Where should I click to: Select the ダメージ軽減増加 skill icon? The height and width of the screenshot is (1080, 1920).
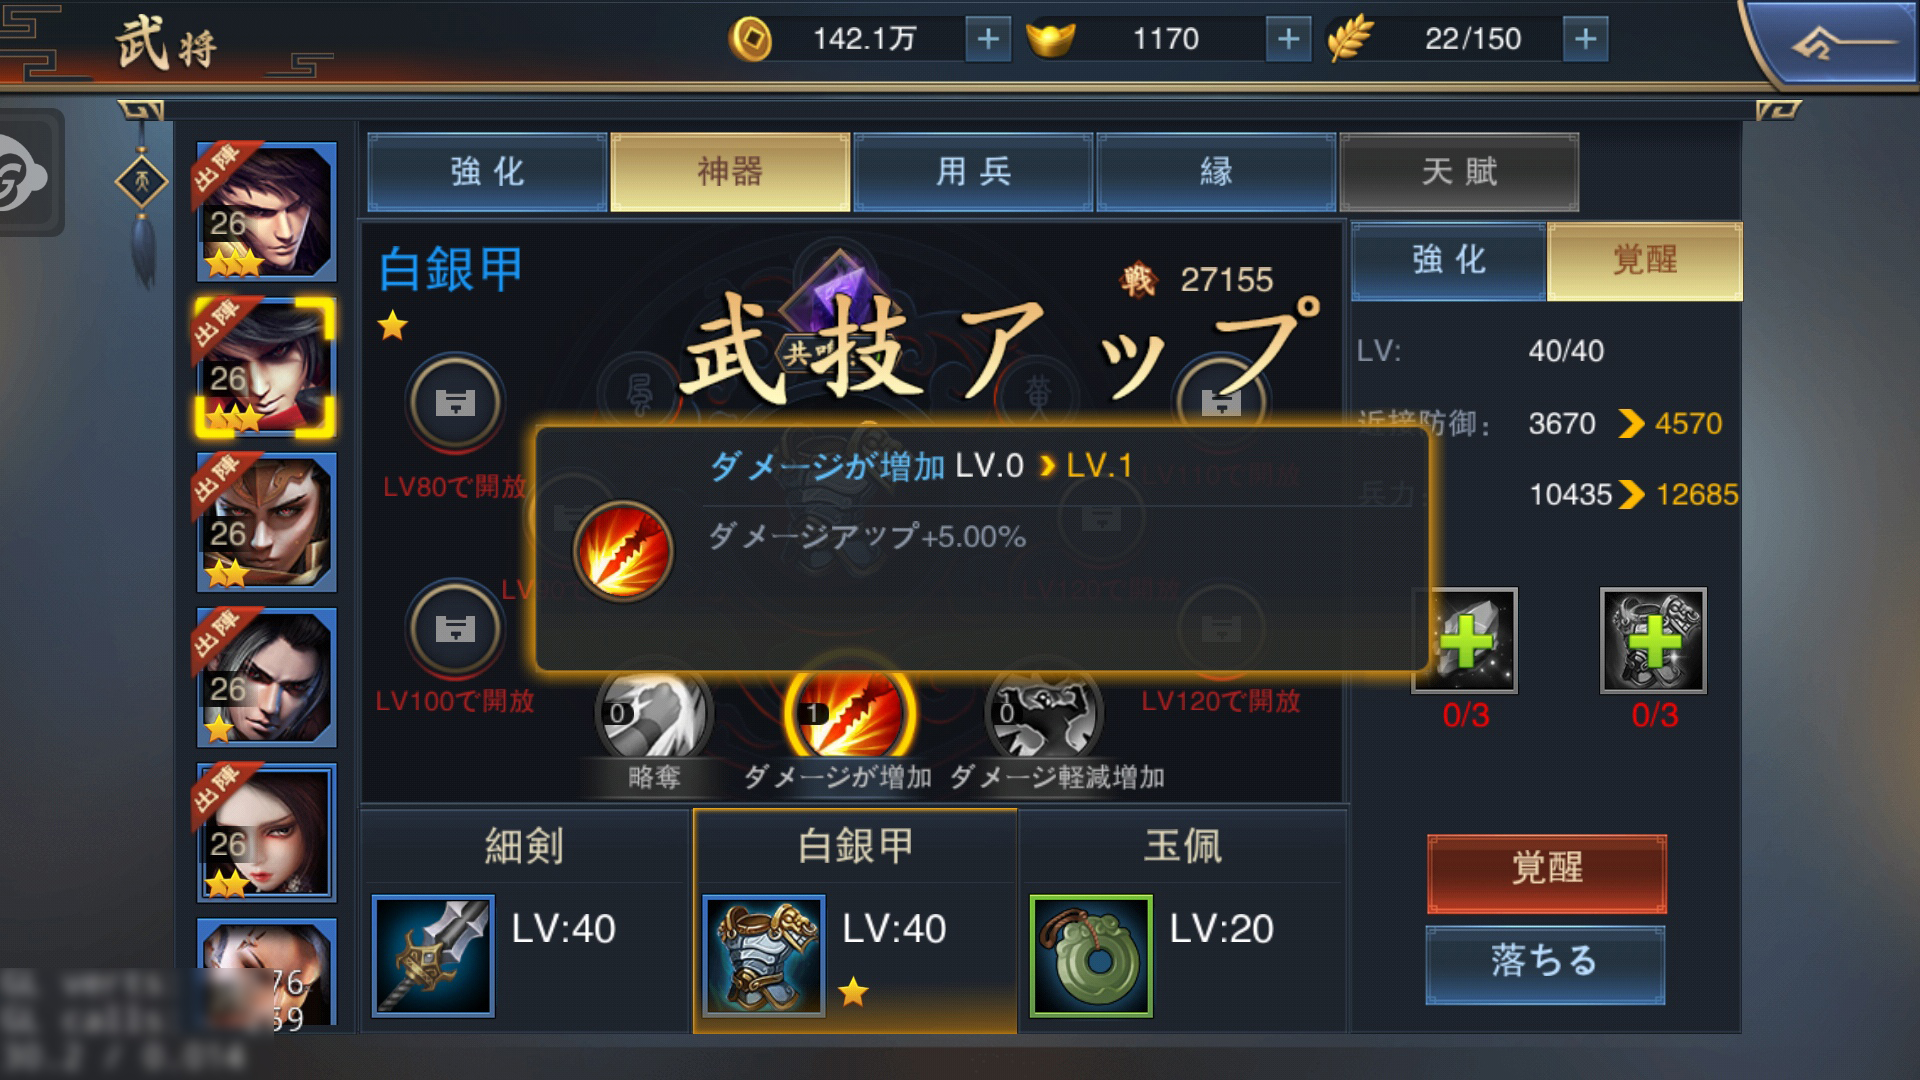(x=1044, y=714)
